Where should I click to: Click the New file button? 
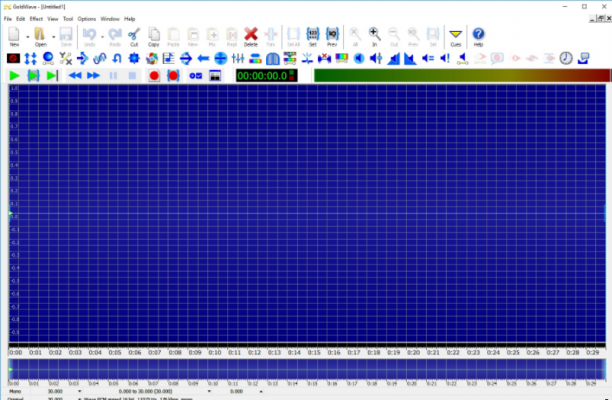tap(14, 37)
